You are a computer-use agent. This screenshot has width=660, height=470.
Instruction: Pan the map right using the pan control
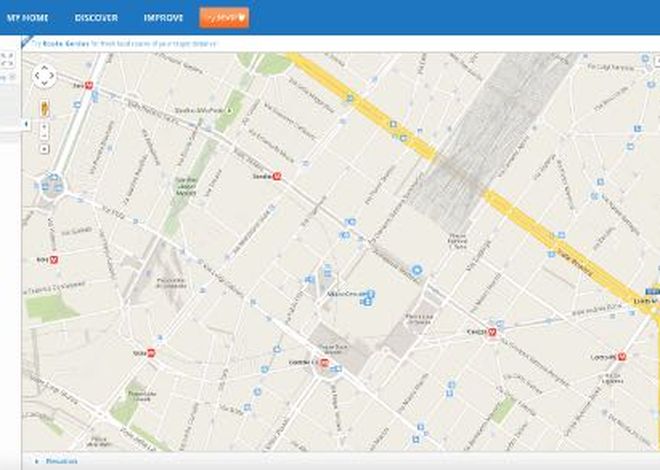point(52,76)
